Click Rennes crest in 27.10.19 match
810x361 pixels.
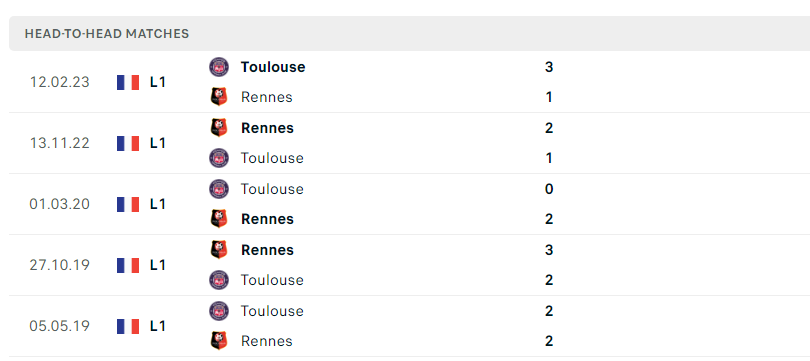coord(219,249)
